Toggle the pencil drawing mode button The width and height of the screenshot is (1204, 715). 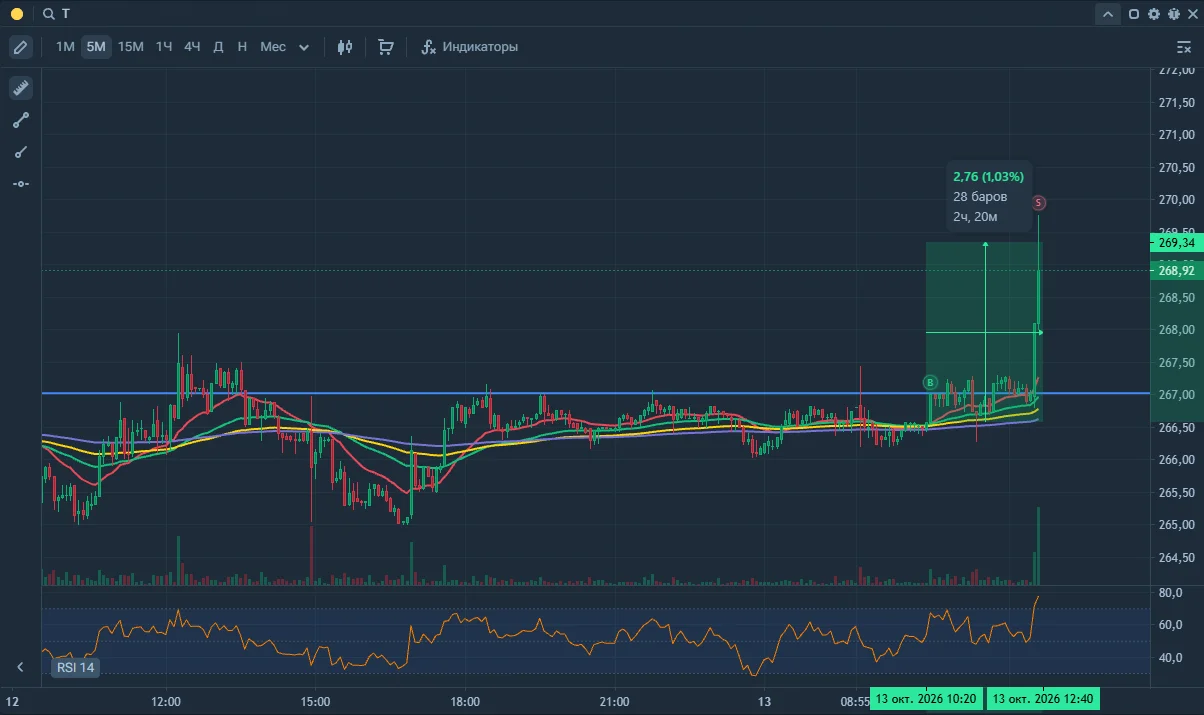[20, 47]
